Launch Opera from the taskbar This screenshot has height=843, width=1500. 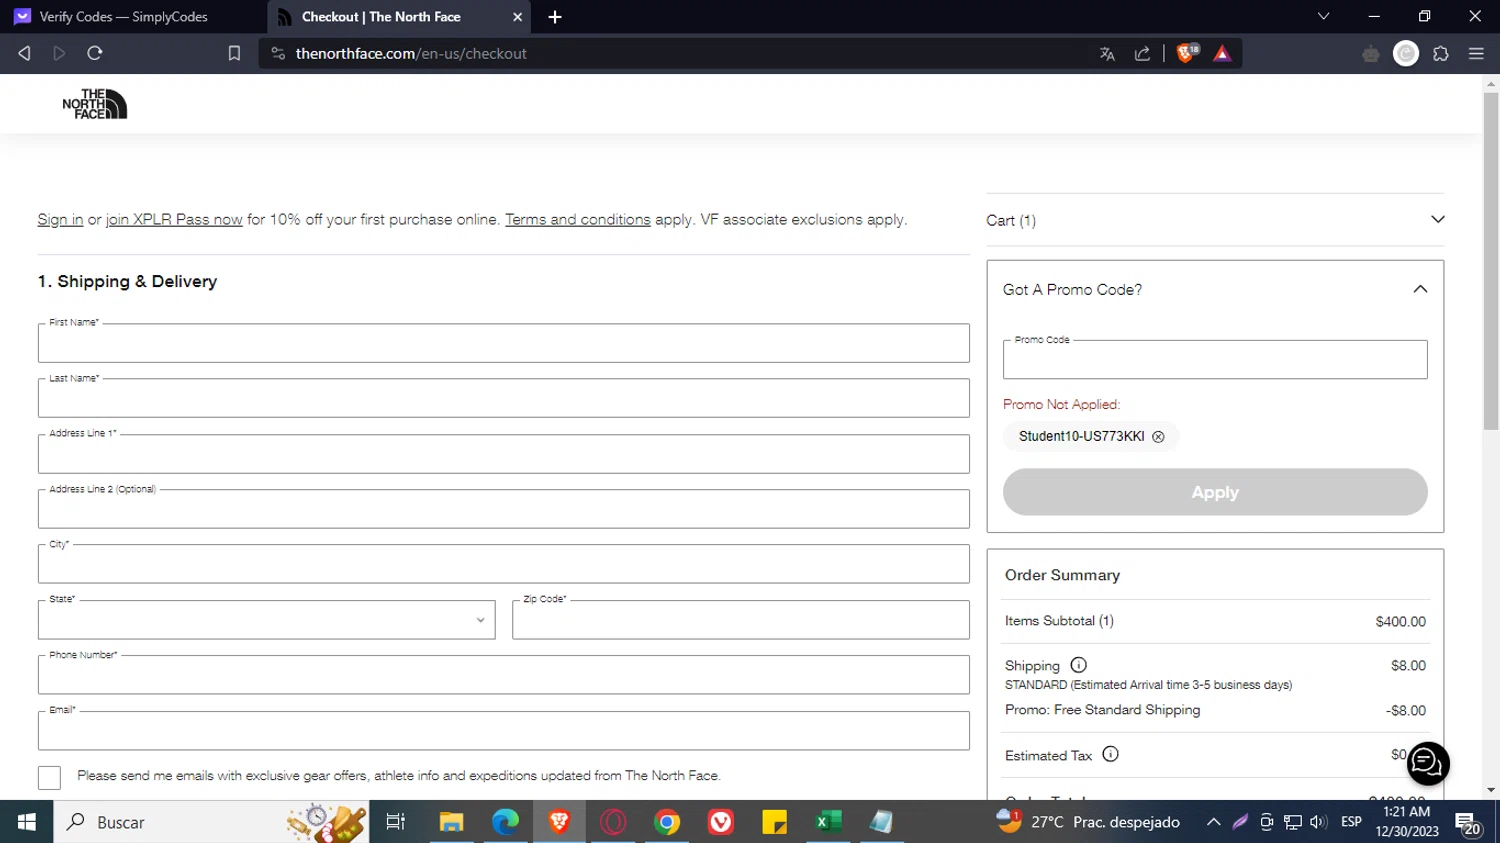613,822
